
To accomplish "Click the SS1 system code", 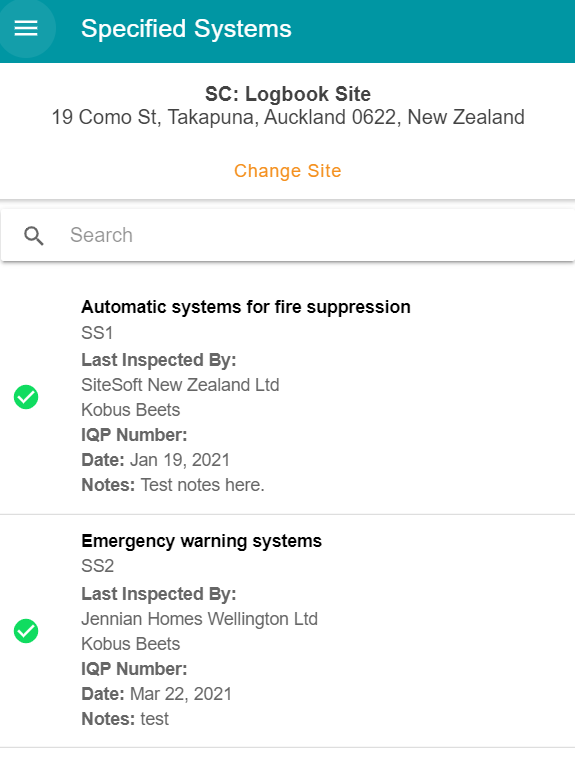I will (97, 333).
